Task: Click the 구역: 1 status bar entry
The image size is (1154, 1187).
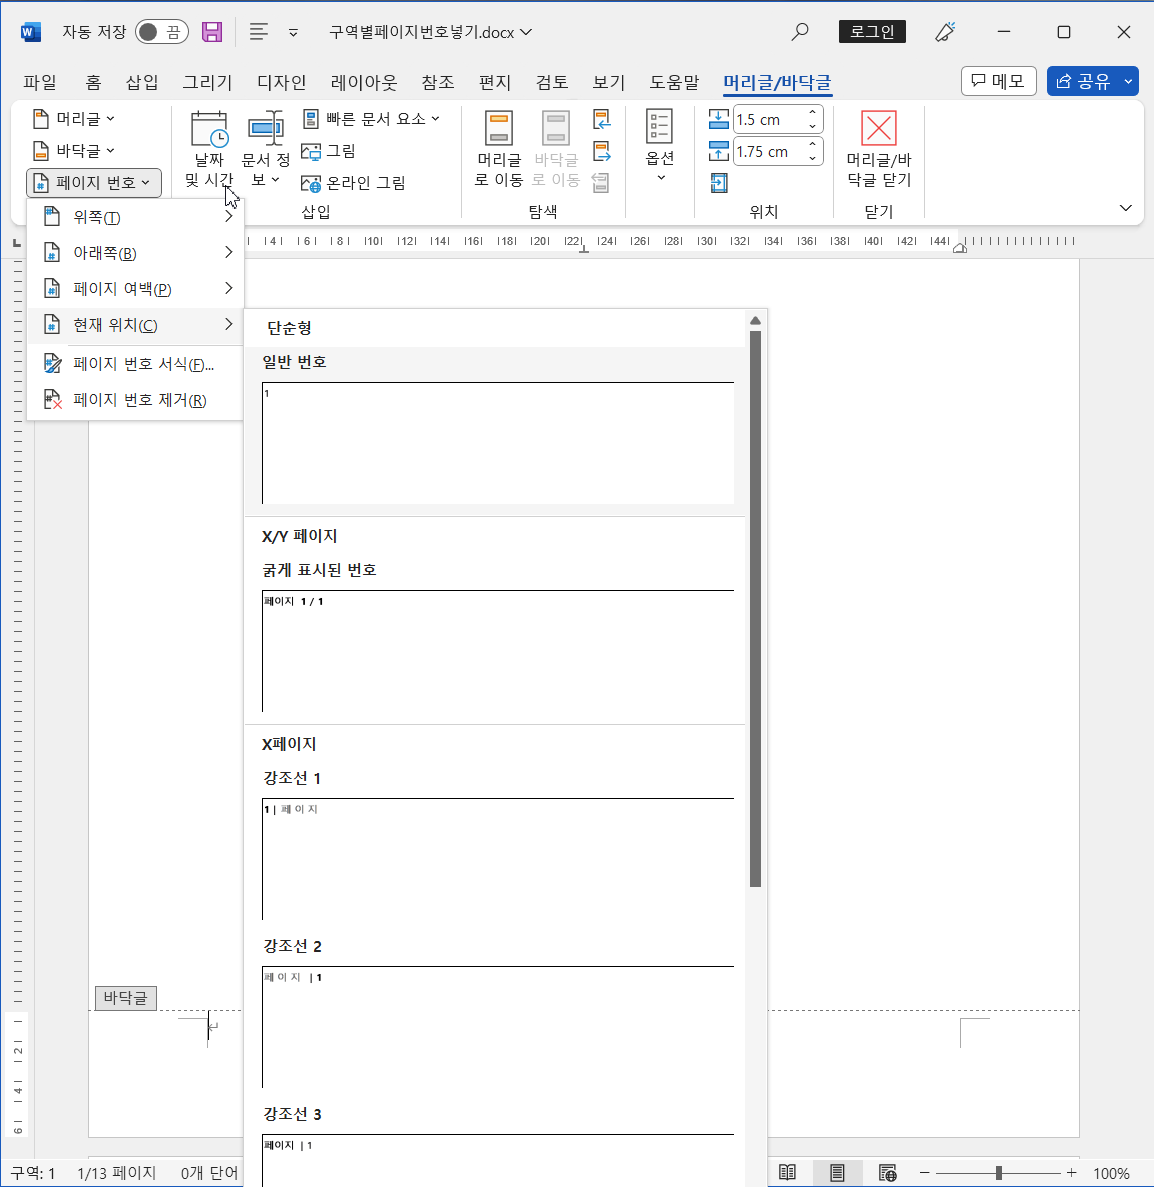Action: tap(33, 1173)
